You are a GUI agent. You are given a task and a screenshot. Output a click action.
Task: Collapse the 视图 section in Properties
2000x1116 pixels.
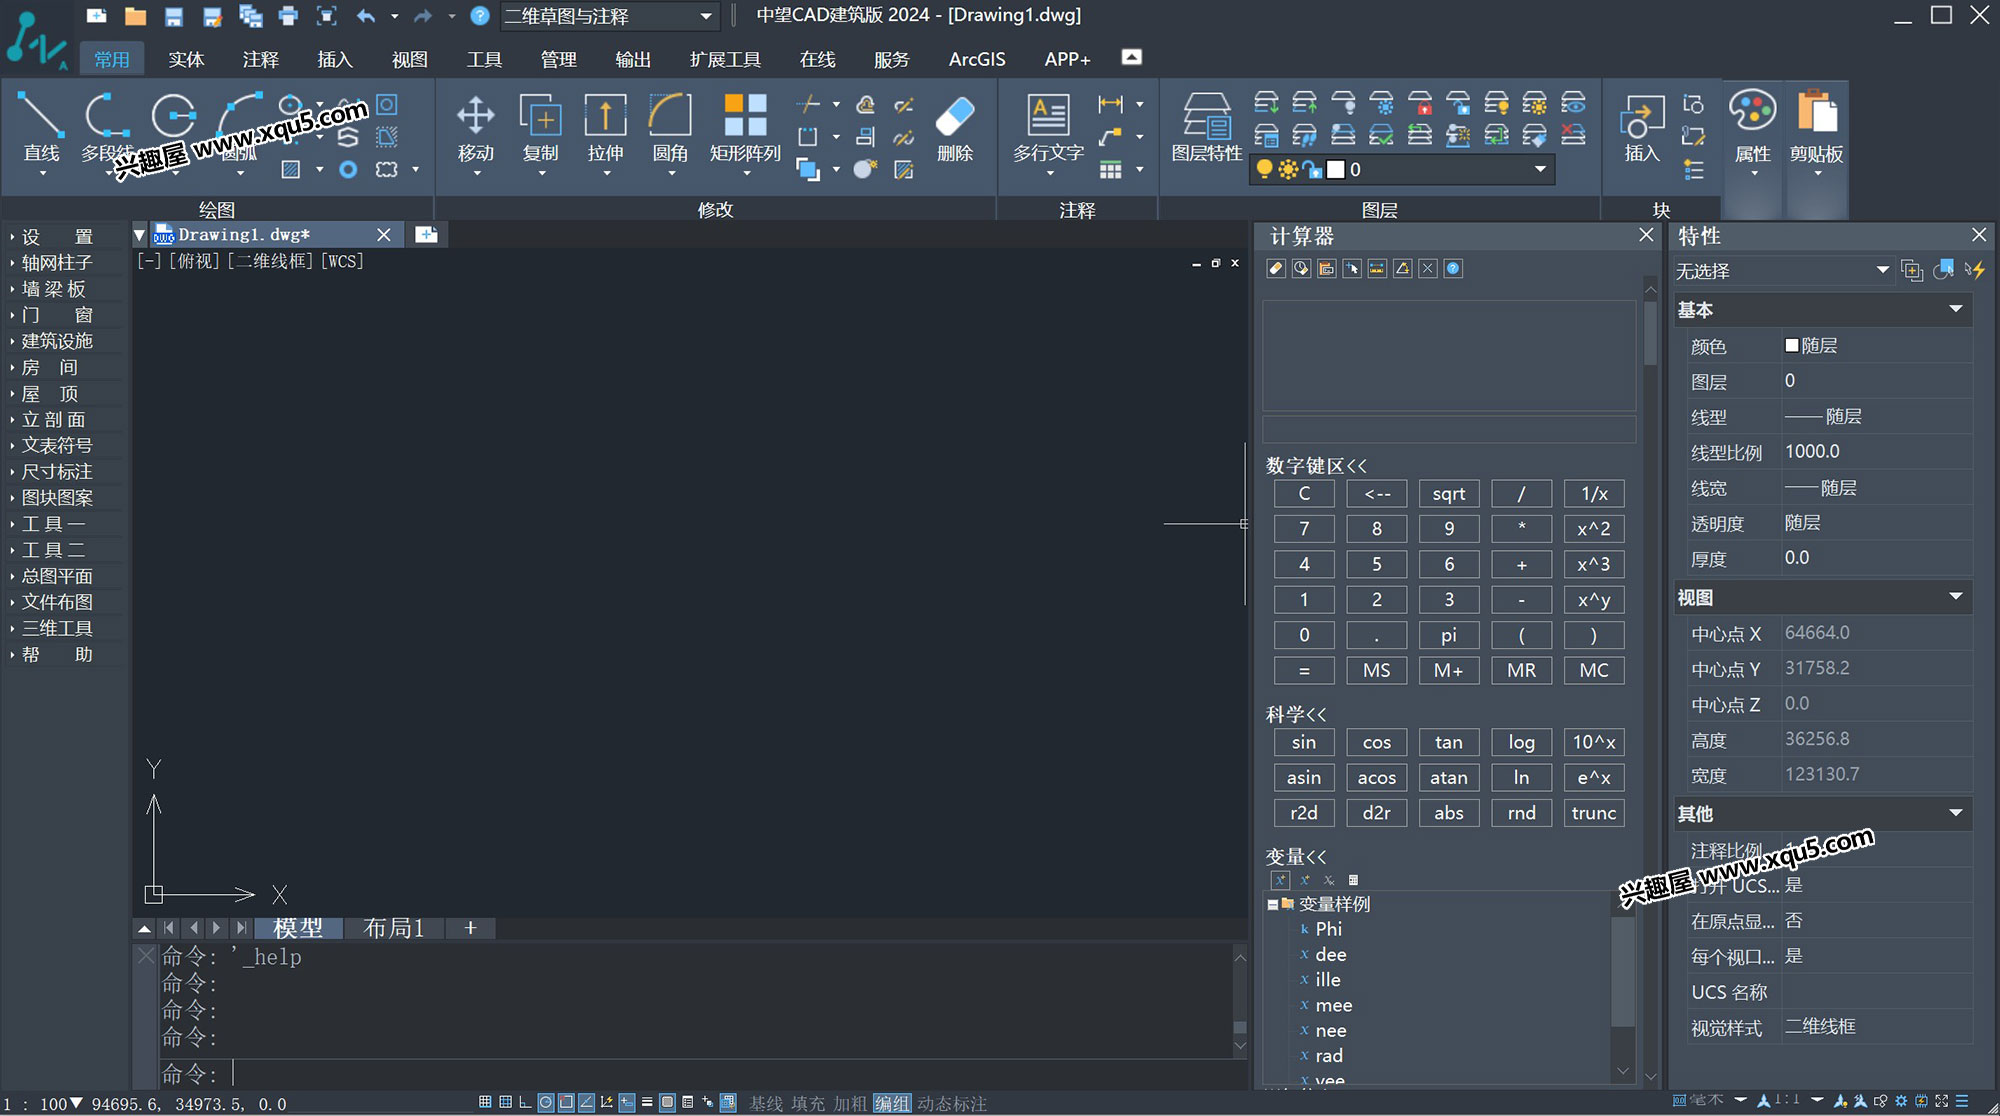(x=1955, y=597)
